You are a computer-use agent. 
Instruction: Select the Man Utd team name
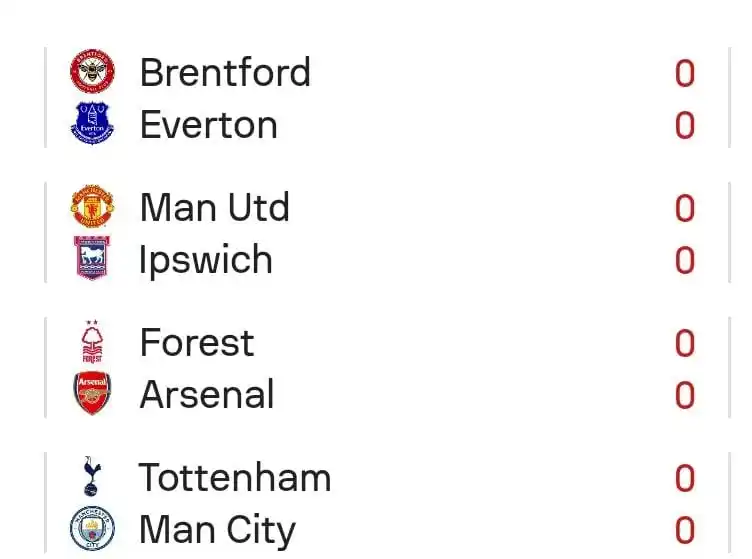[214, 208]
